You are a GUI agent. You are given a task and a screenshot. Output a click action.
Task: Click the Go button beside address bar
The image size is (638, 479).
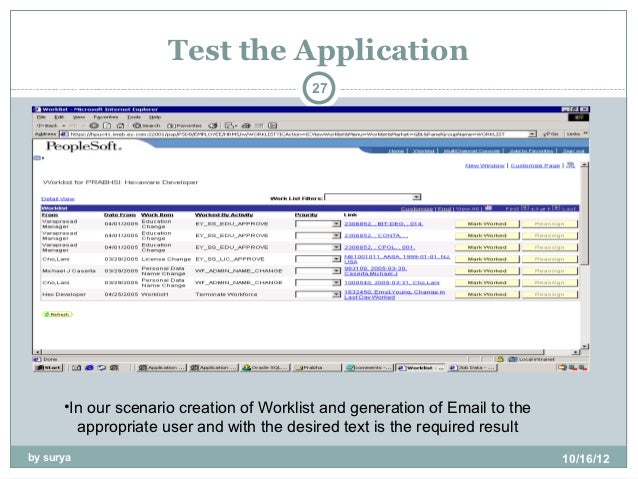pyautogui.click(x=551, y=134)
